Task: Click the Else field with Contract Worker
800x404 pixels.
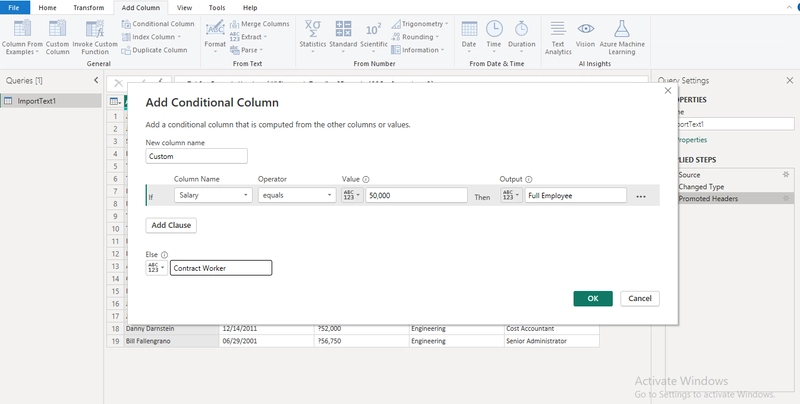Action: pos(221,268)
